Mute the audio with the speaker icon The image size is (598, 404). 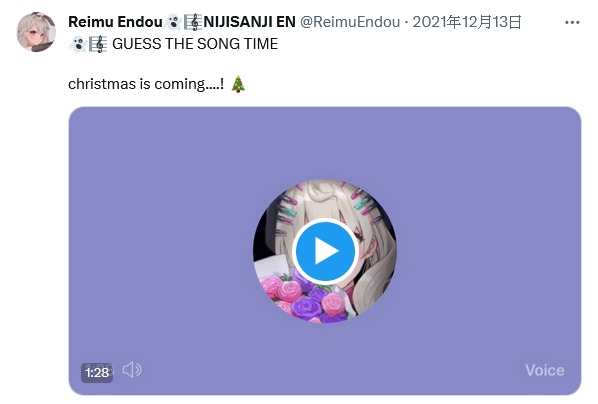132,370
